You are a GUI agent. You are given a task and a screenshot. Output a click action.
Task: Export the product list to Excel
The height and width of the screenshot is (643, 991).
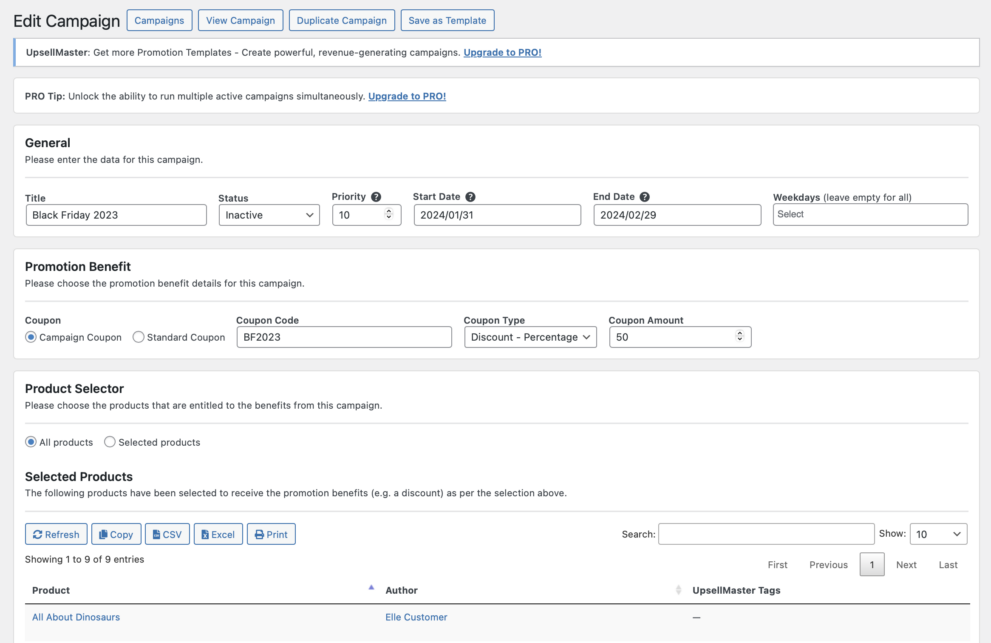tap(218, 533)
